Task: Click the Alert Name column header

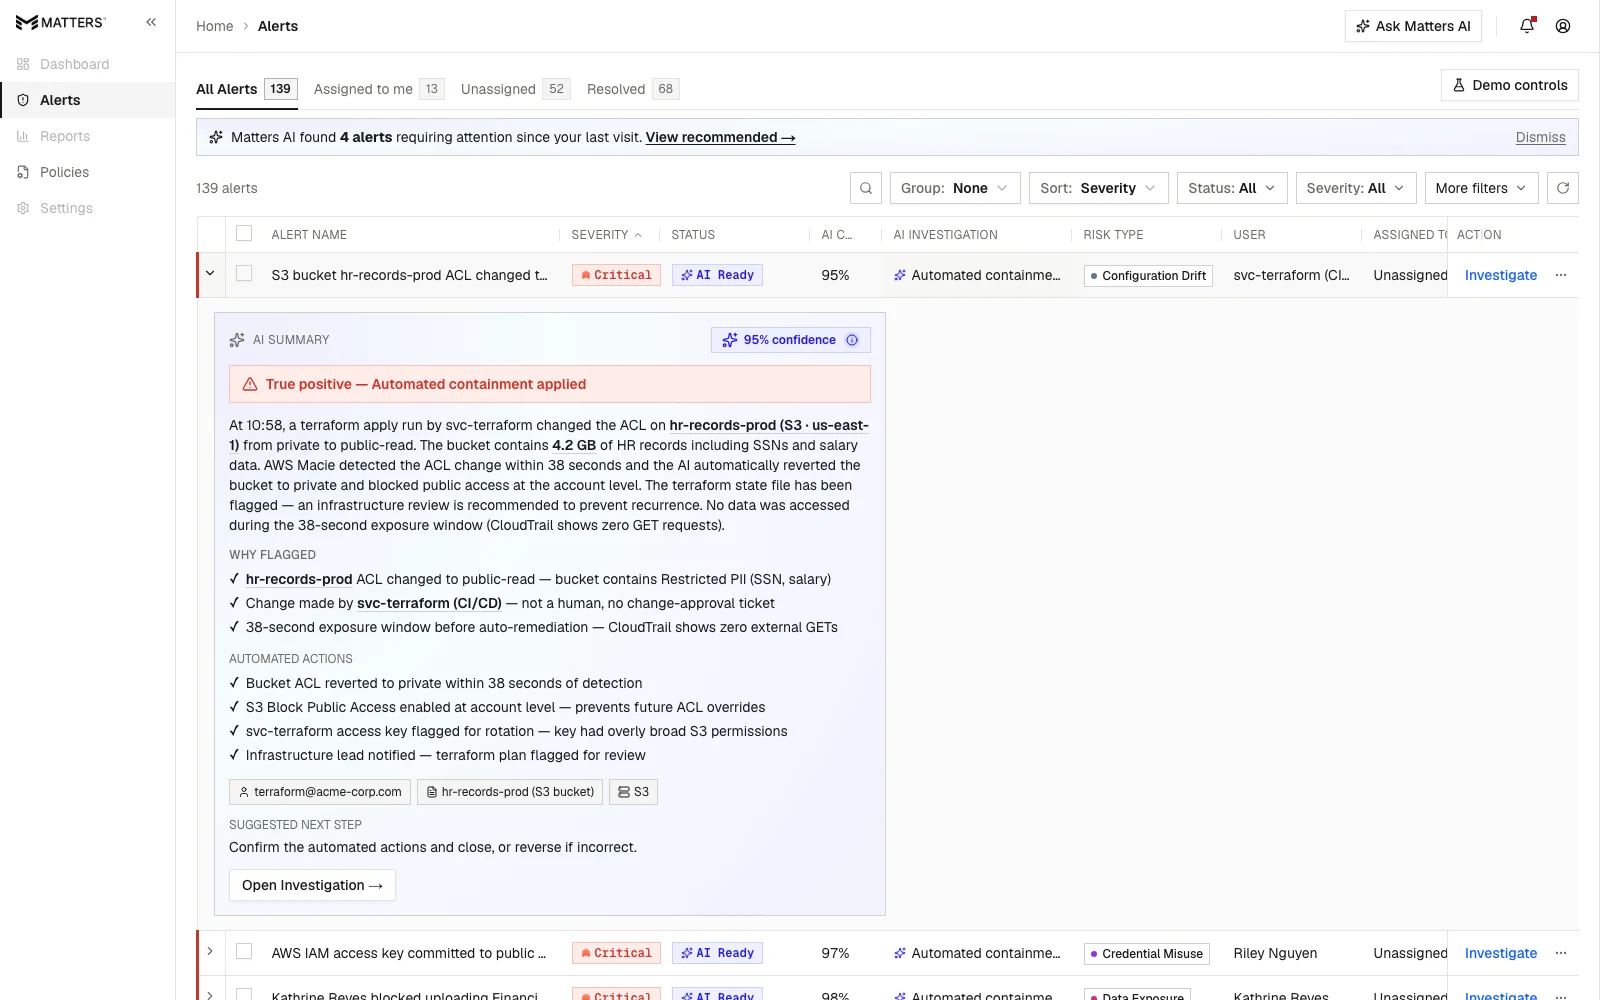Action: tap(309, 235)
